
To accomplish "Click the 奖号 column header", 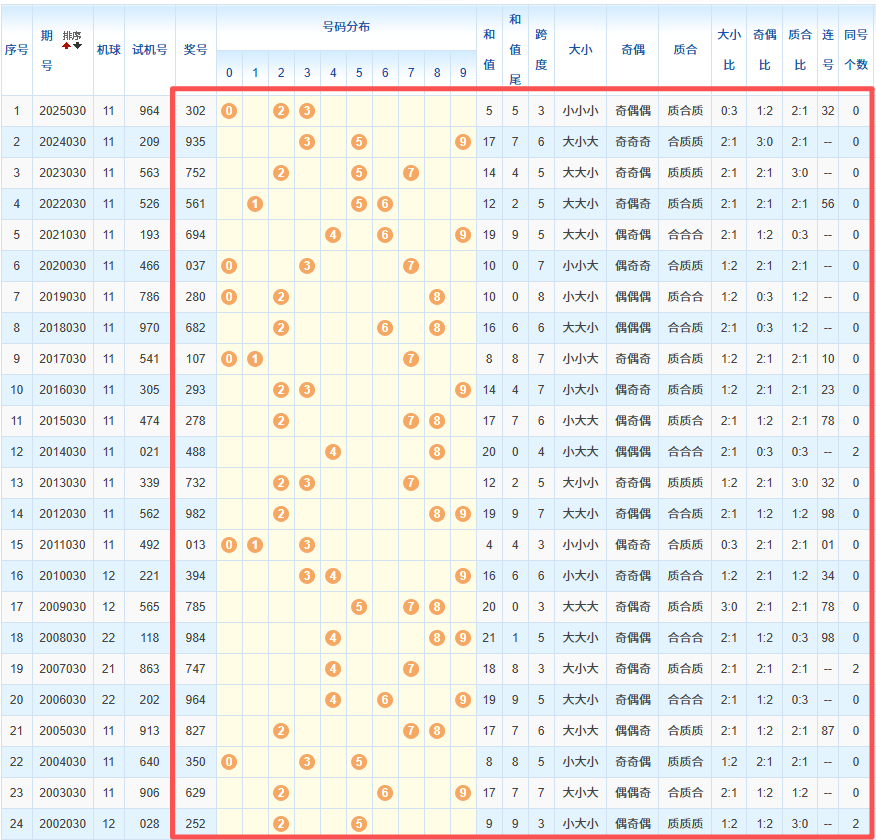I will (x=196, y=49).
